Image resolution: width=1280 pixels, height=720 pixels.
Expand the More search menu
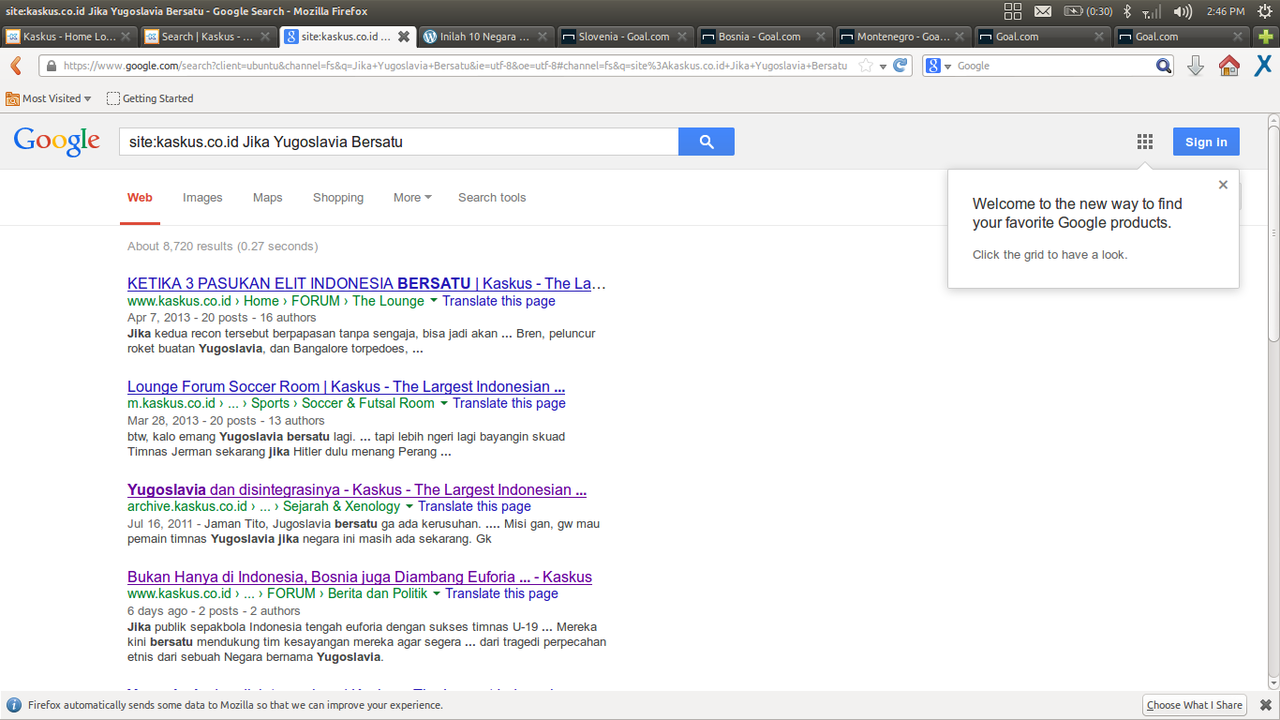click(412, 197)
